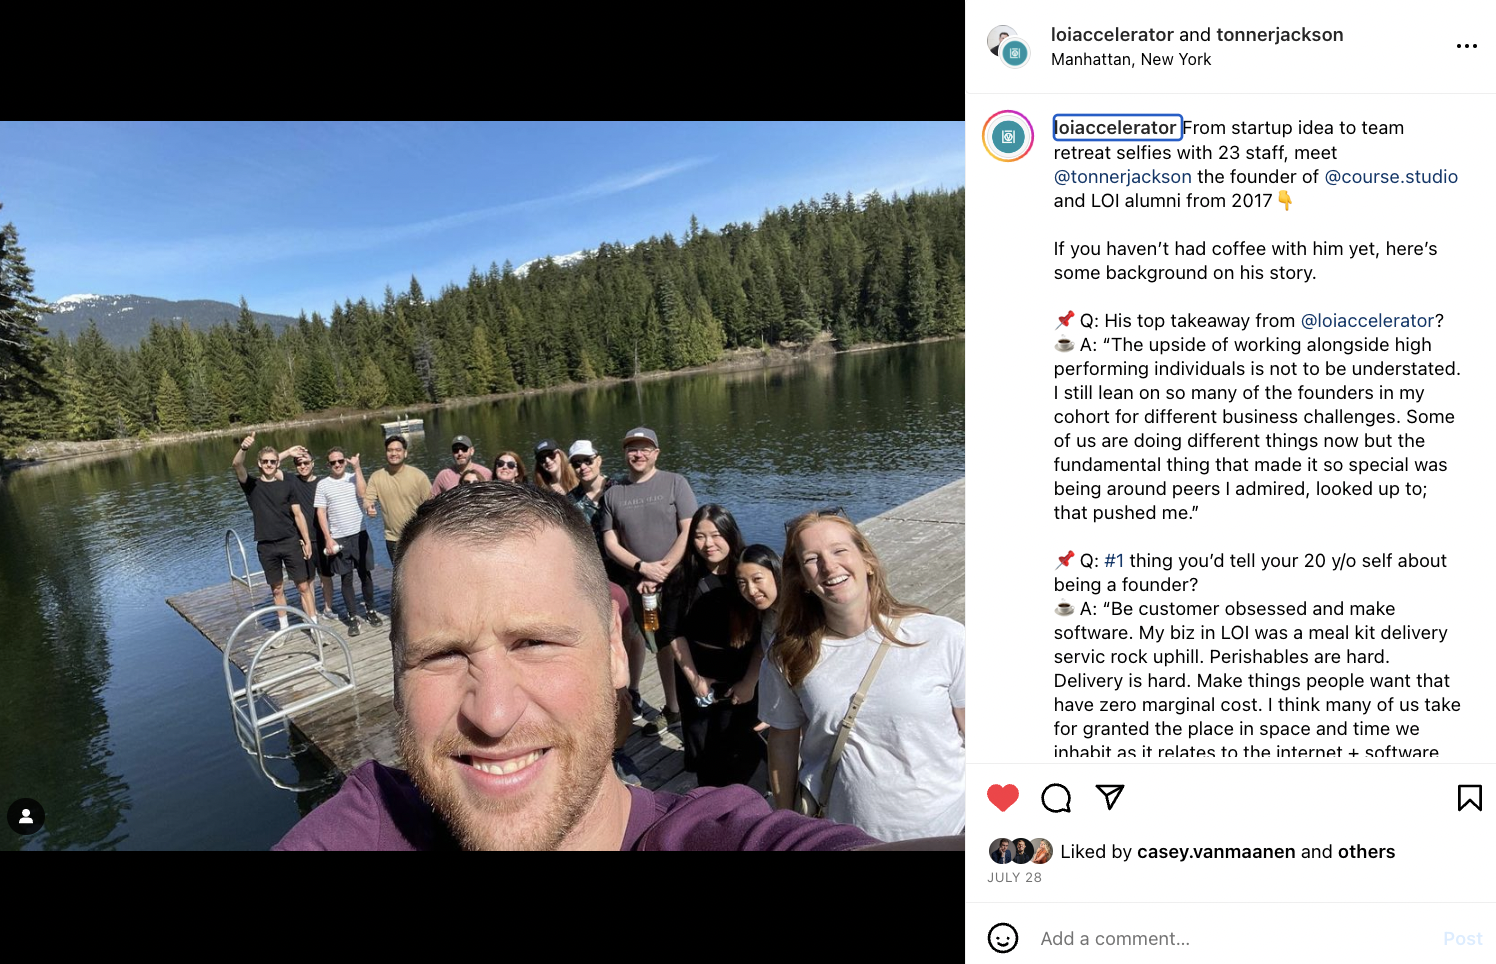
Task: View the others who liked the post
Action: [1366, 852]
